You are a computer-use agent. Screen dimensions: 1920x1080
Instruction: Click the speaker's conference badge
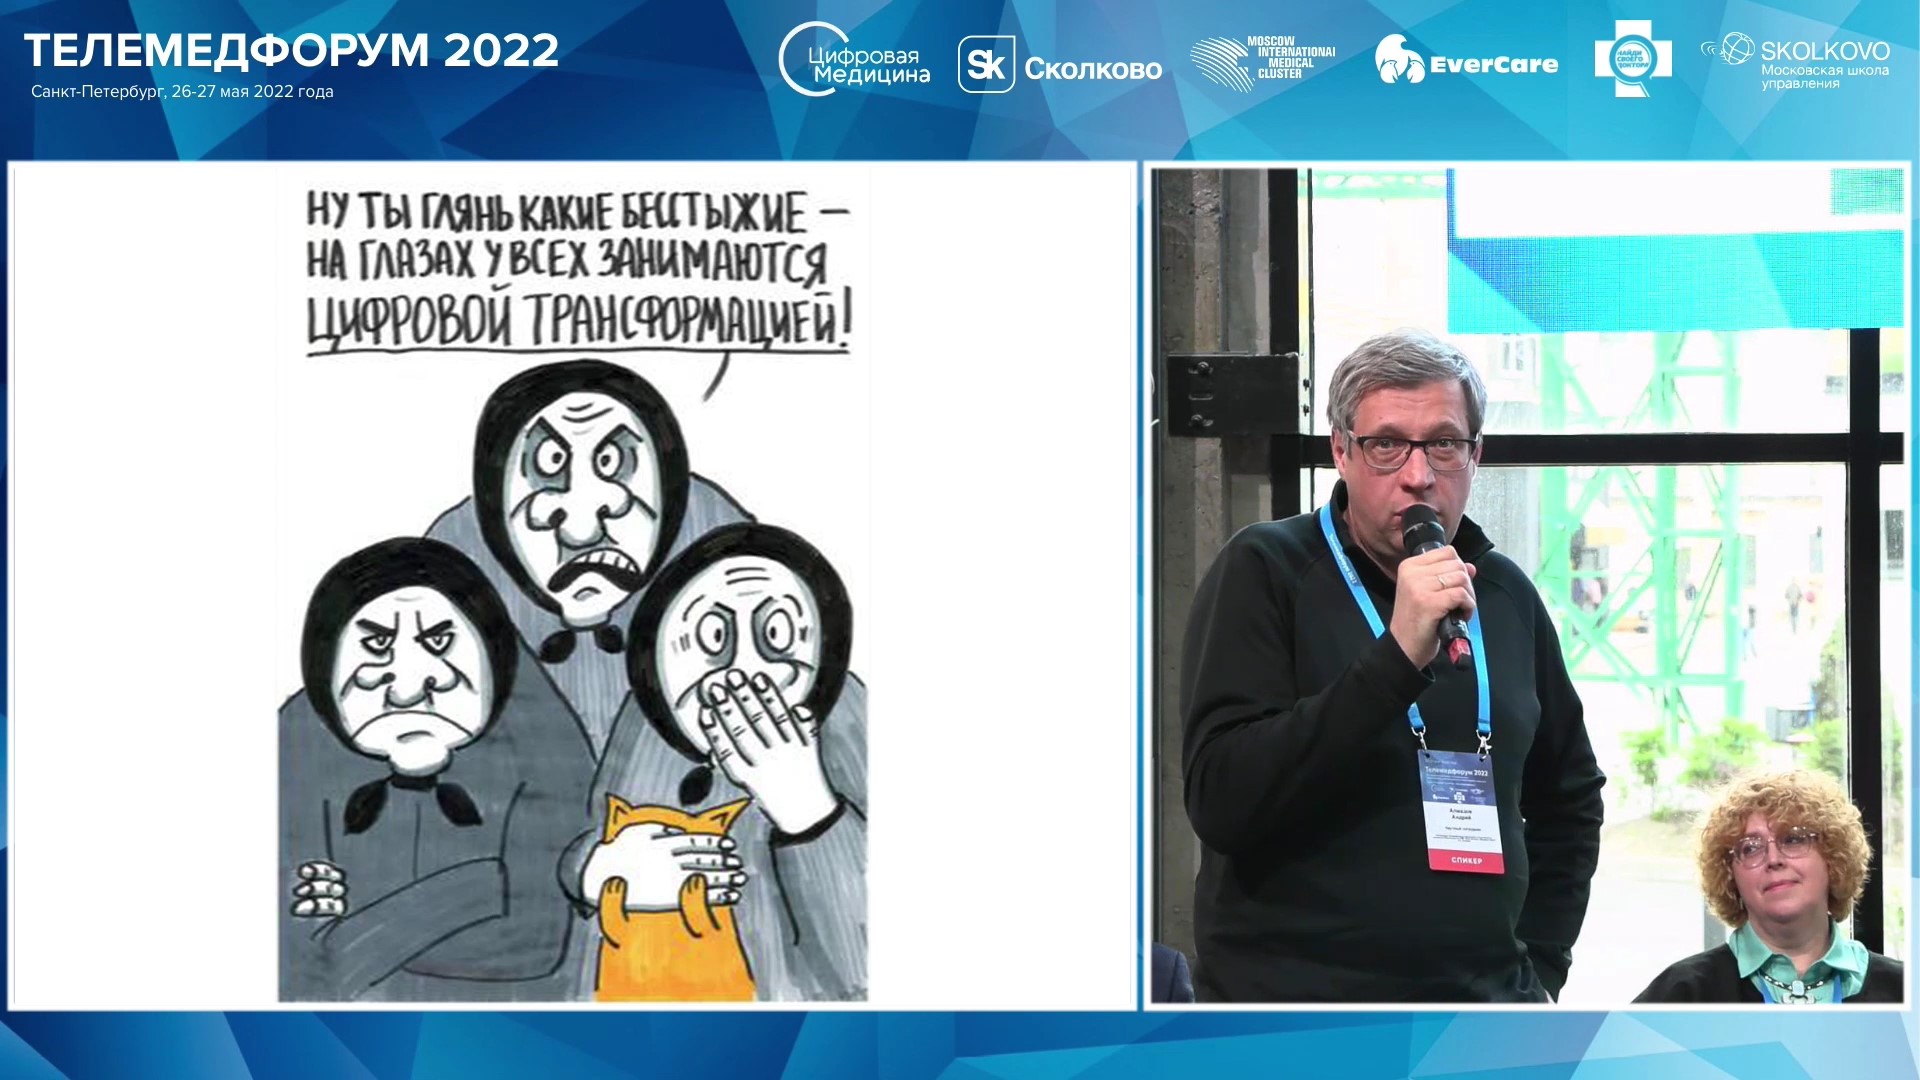click(x=1463, y=810)
